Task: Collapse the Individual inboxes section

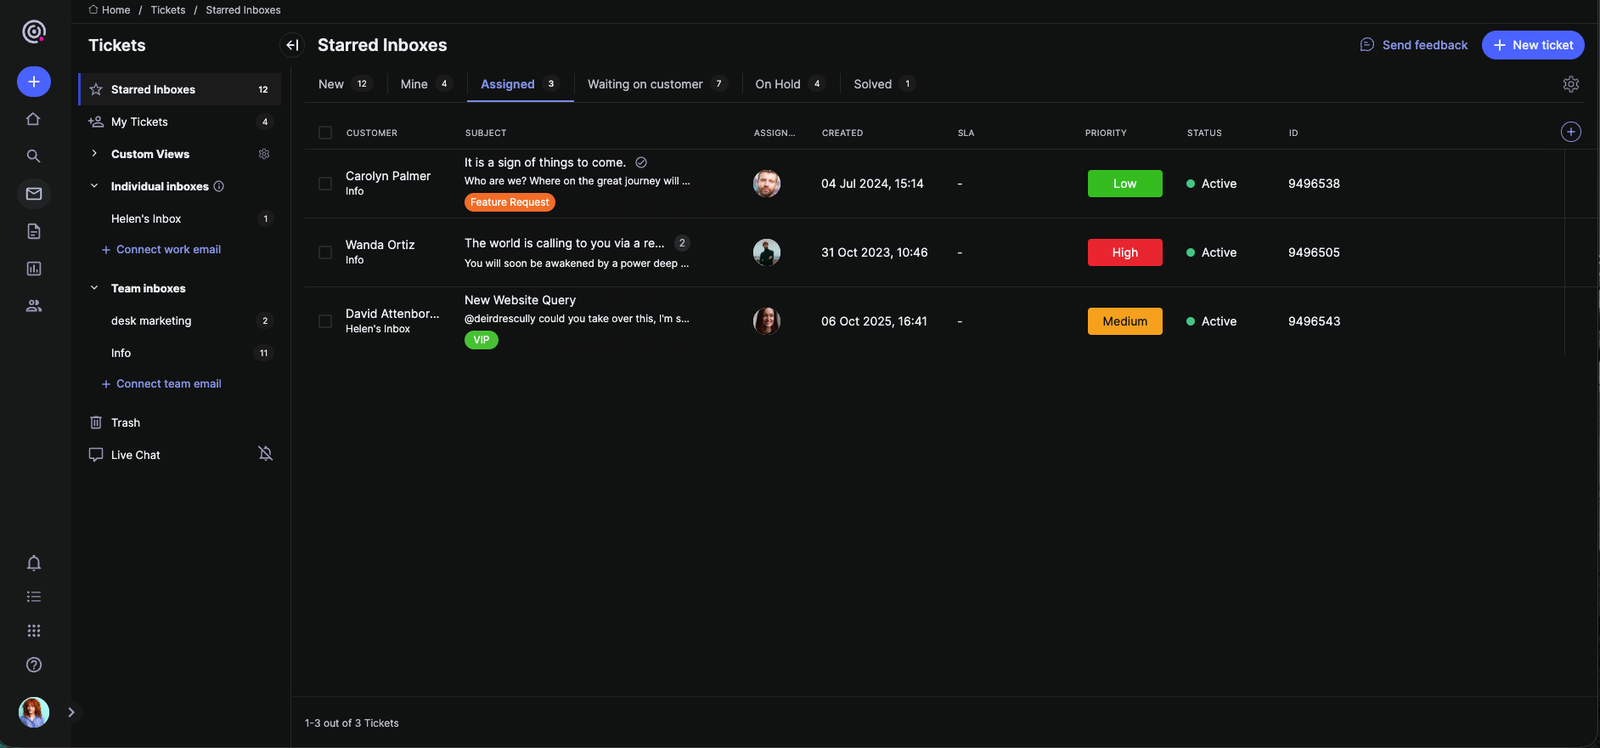Action: tap(95, 186)
